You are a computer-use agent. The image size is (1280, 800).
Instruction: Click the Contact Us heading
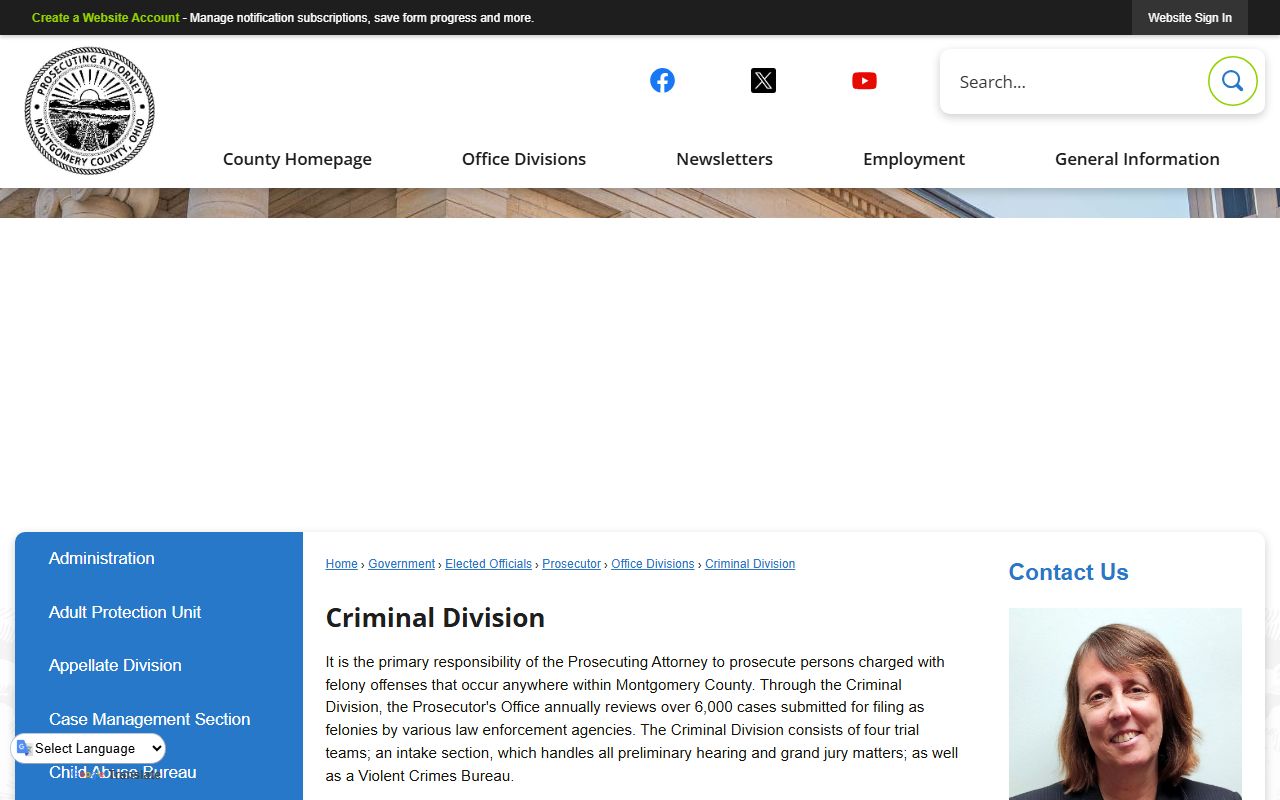coord(1068,572)
